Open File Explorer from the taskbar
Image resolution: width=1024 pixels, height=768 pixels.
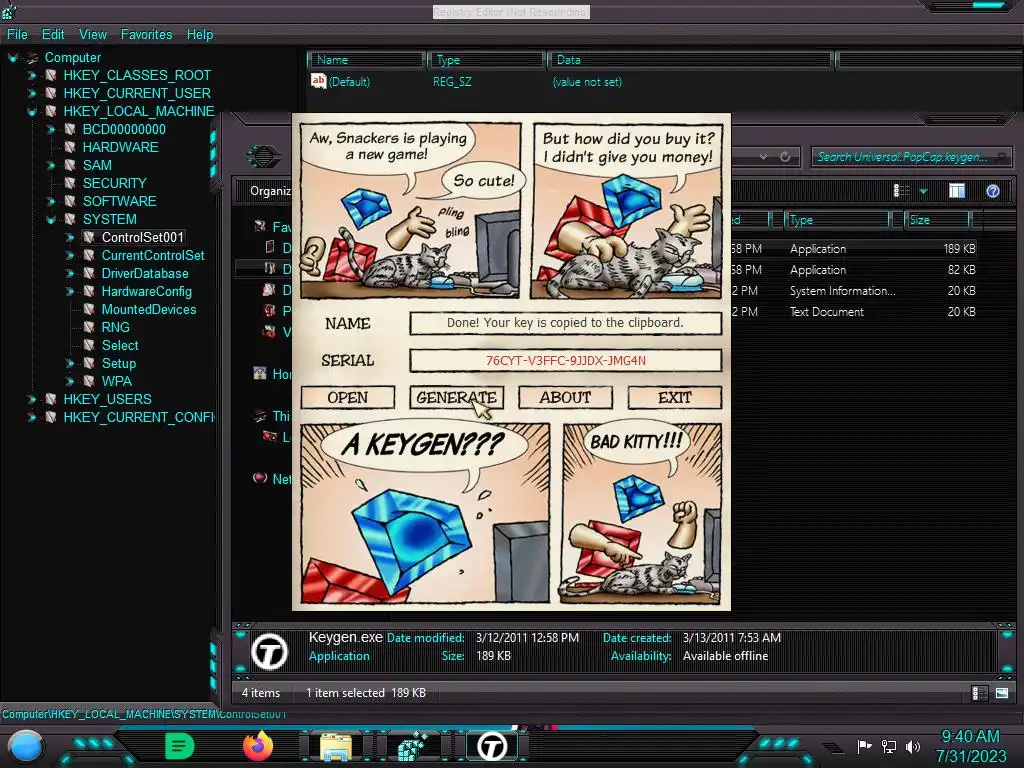(x=335, y=746)
